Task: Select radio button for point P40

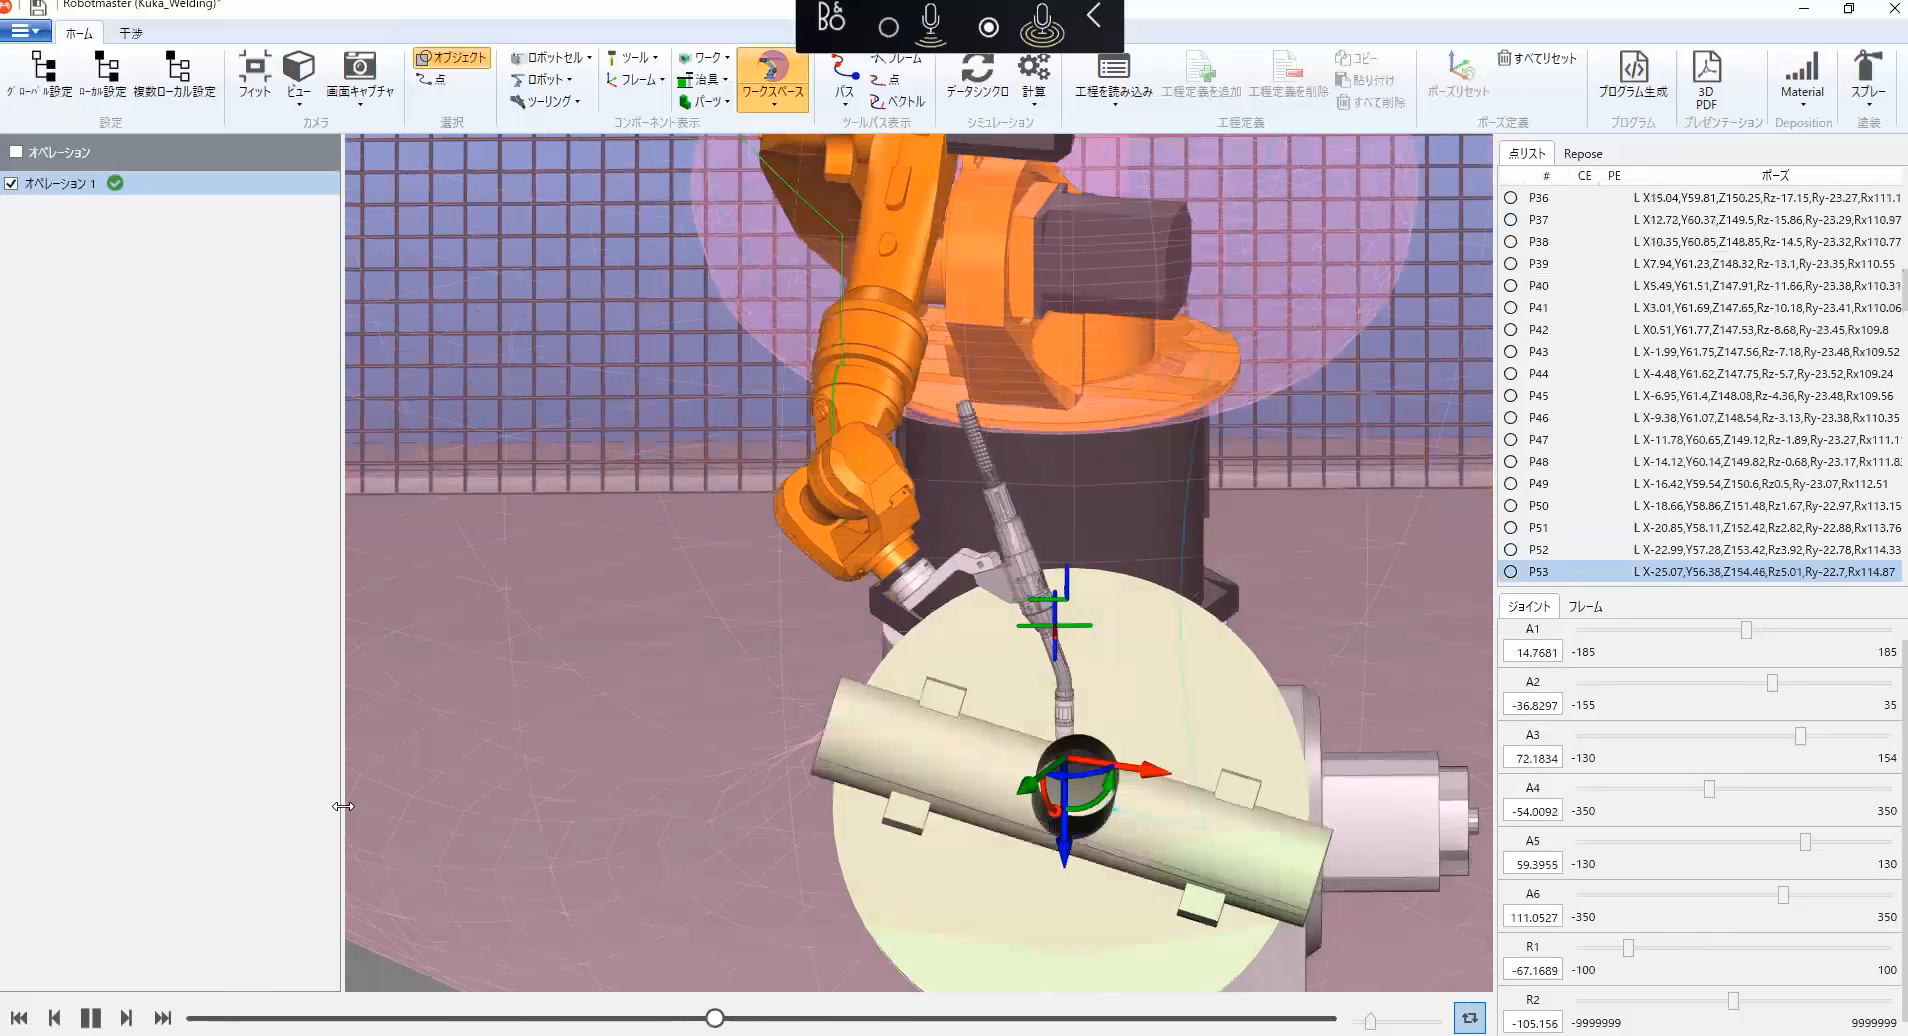Action: [x=1510, y=286]
